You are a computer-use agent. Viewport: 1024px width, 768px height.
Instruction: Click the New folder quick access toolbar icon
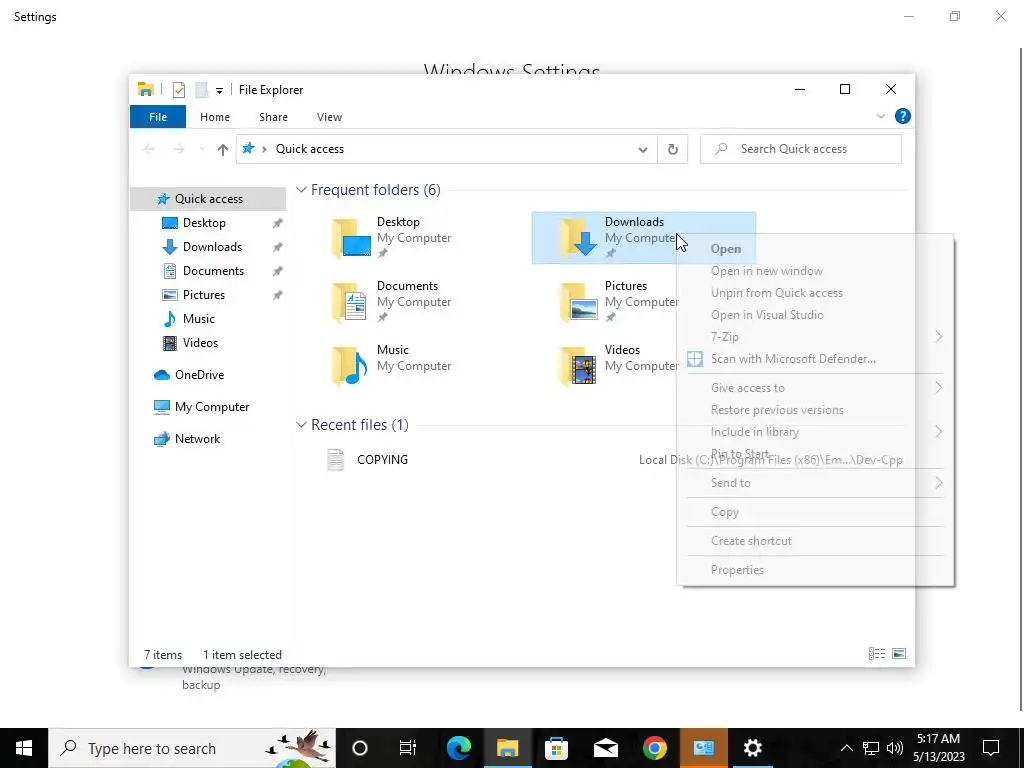pos(202,89)
